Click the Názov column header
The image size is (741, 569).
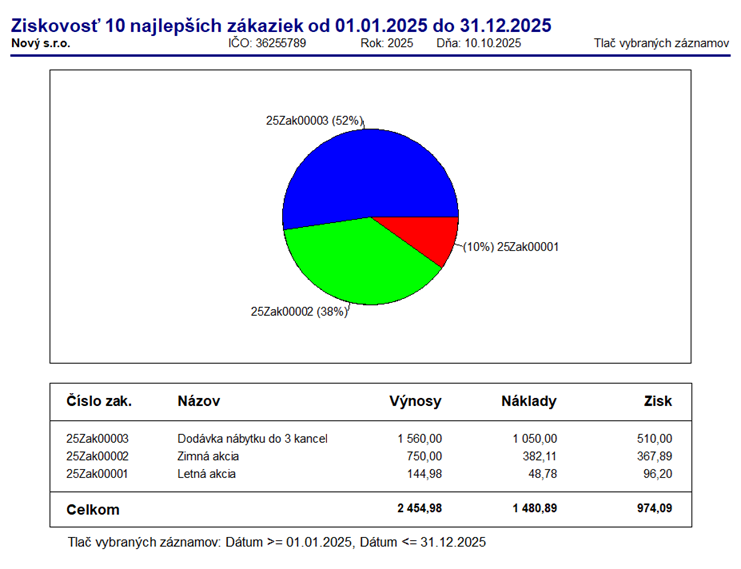pos(198,401)
